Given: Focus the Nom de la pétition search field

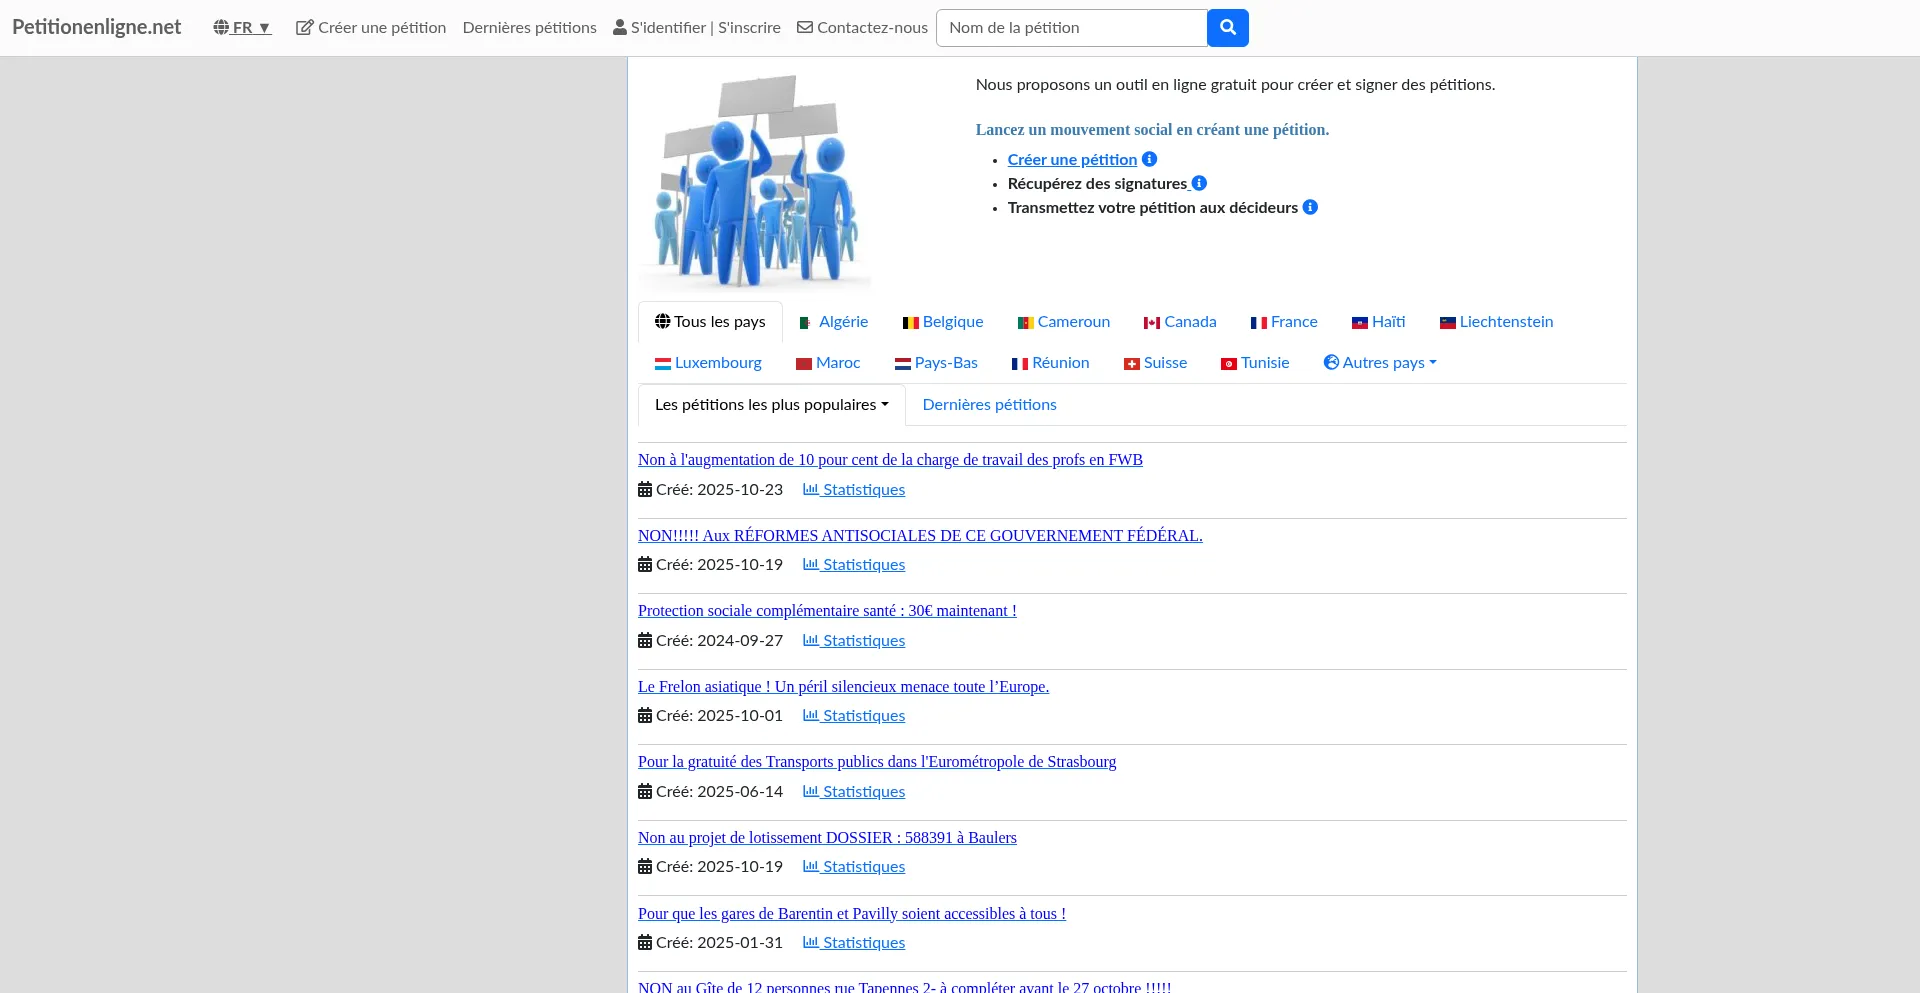Looking at the screenshot, I should pos(1071,28).
